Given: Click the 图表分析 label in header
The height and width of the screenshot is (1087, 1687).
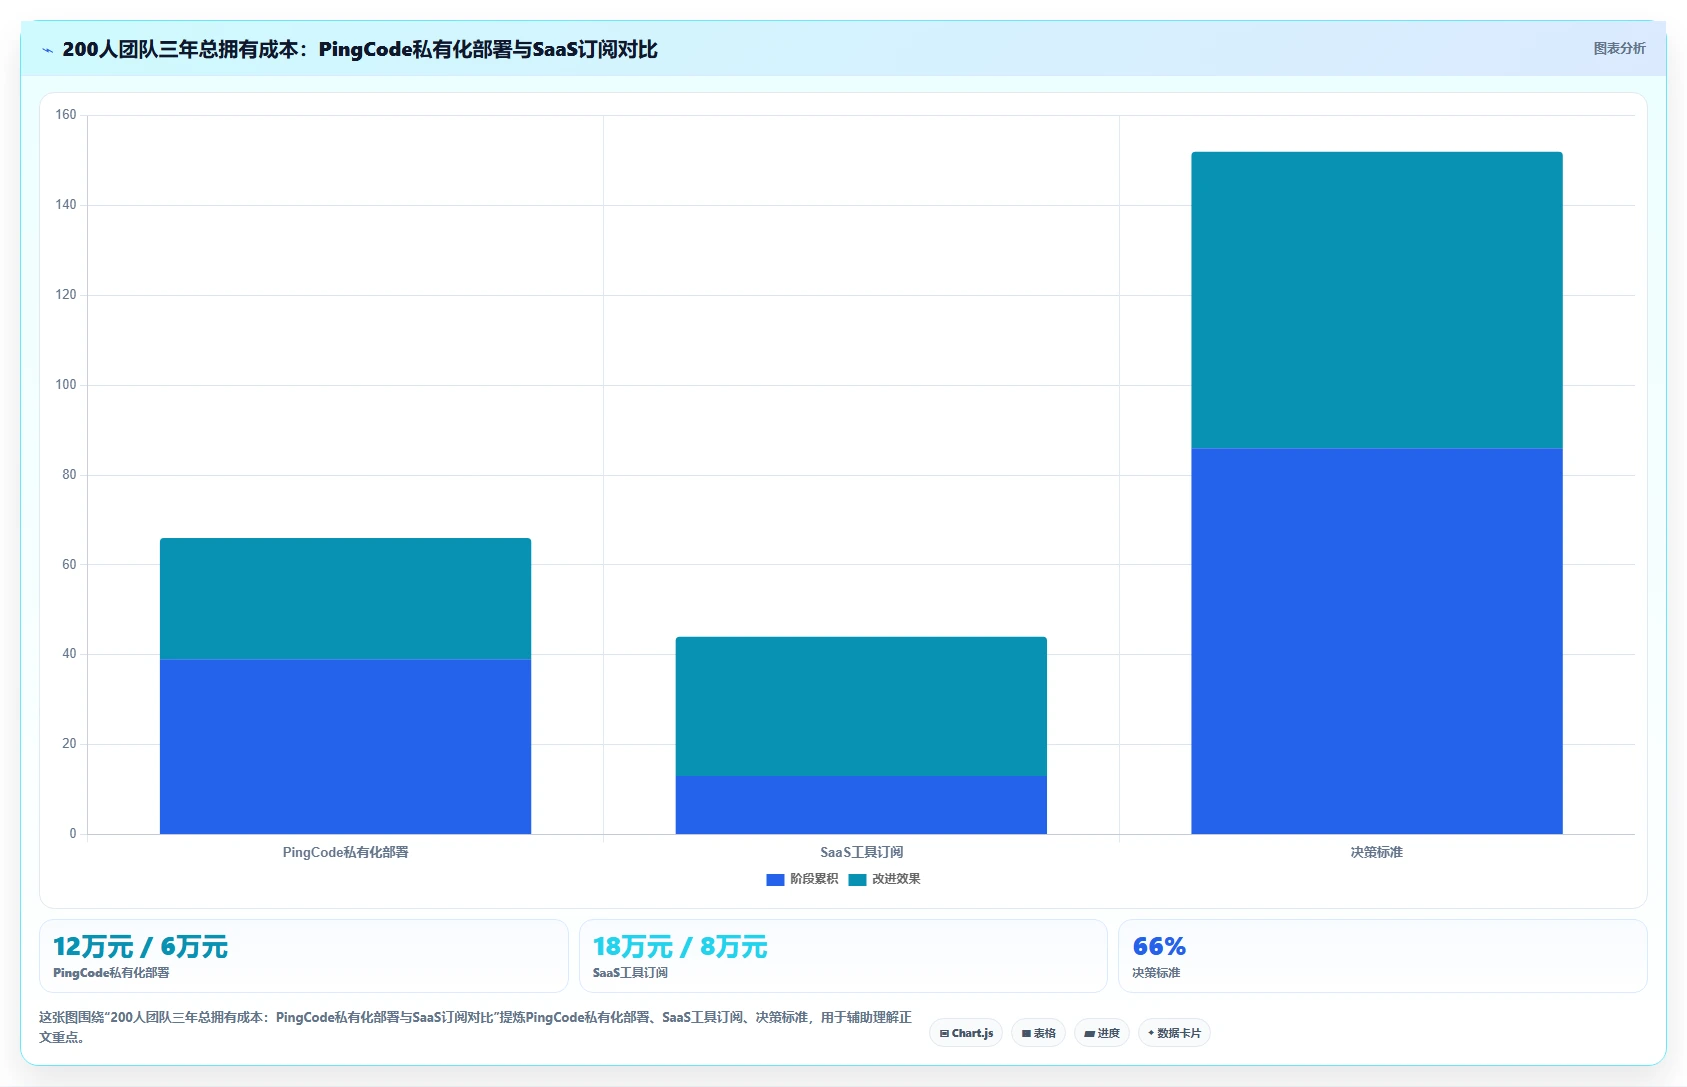Looking at the screenshot, I should point(1619,48).
